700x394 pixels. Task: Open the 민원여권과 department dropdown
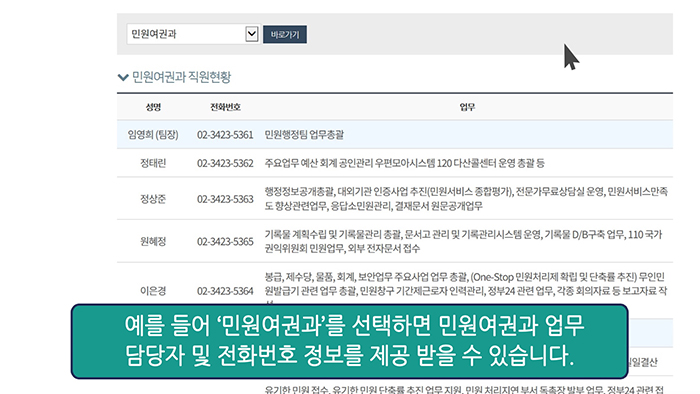click(193, 34)
